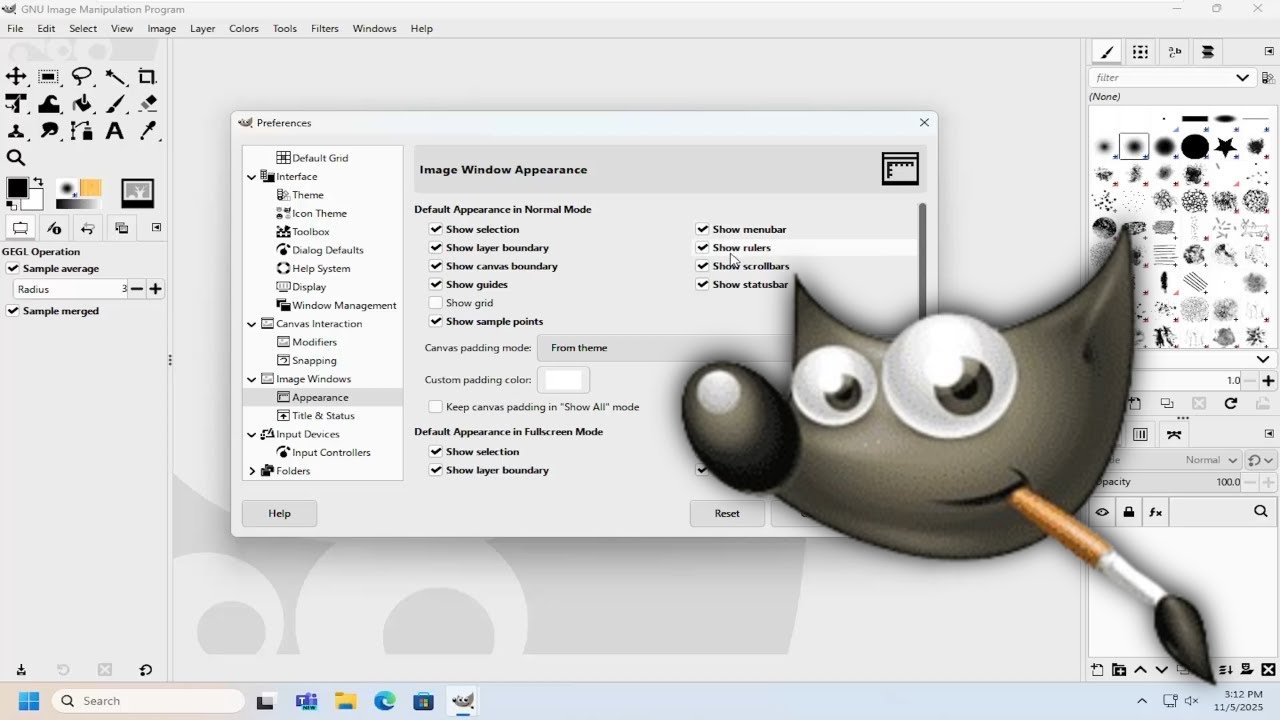1280x720 pixels.
Task: Select the Move tool in toolbox
Action: pyautogui.click(x=16, y=77)
